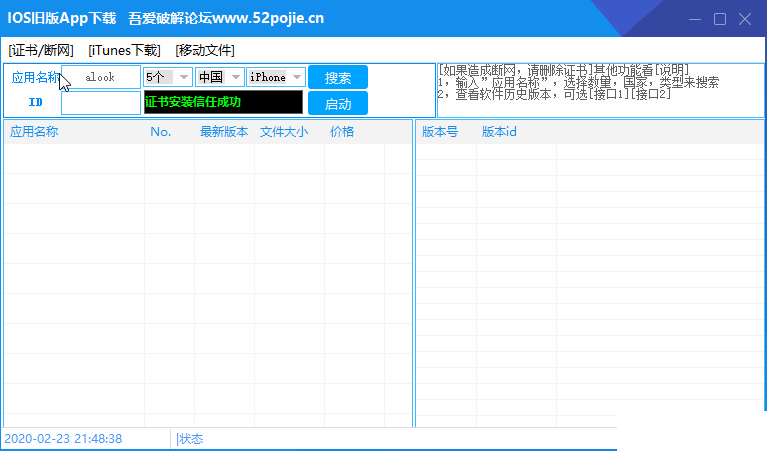
Task: Expand the 5个 quantity dropdown
Action: pyautogui.click(x=167, y=77)
